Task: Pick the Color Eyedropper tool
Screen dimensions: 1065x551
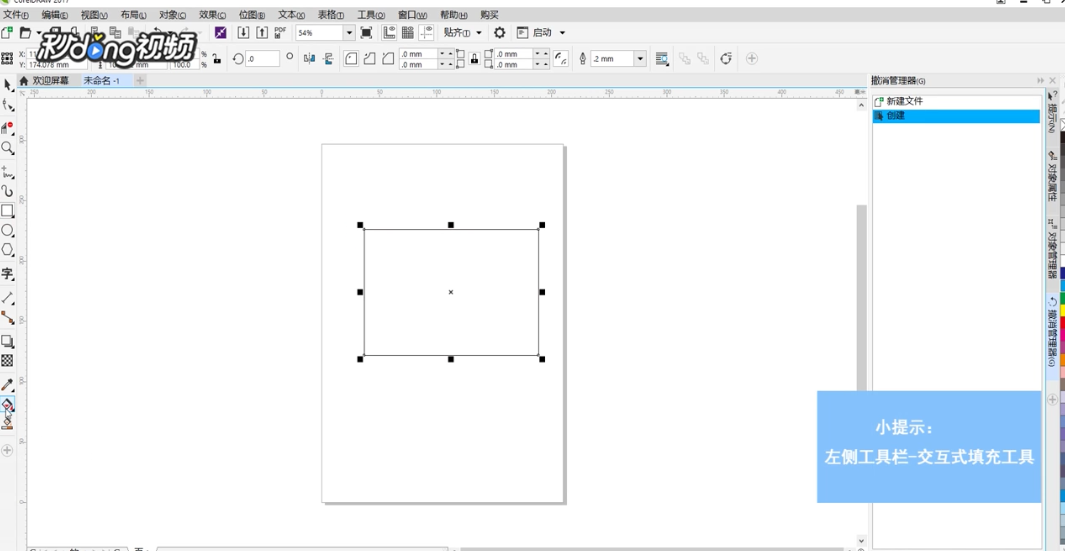Action: pyautogui.click(x=7, y=385)
